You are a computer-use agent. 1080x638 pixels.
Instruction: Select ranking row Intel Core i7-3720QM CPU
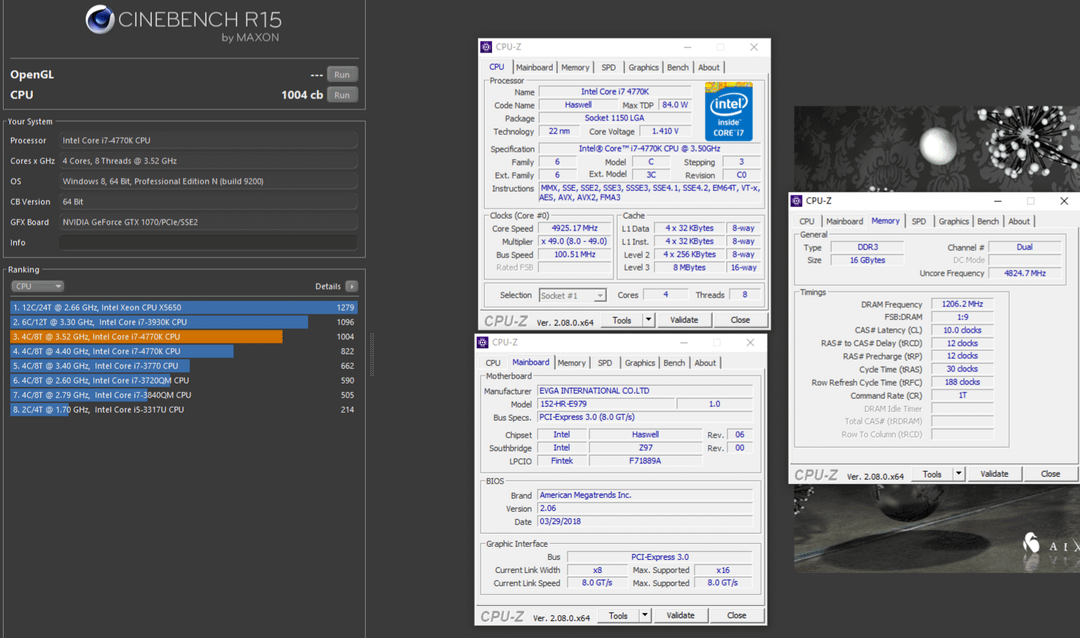point(184,380)
